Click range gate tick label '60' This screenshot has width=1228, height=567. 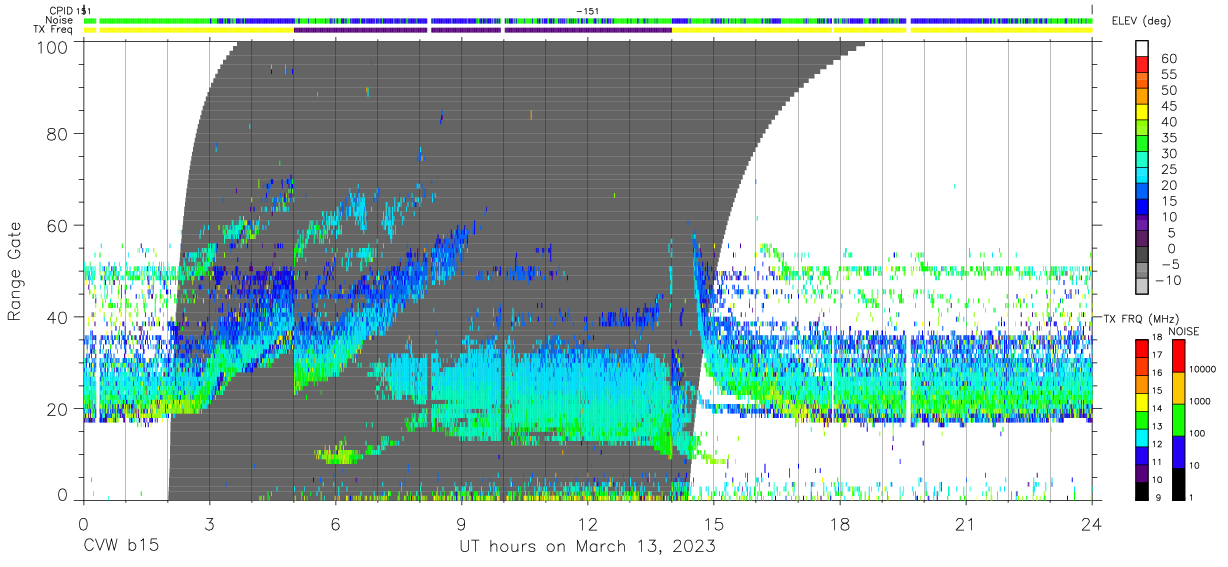tap(58, 225)
